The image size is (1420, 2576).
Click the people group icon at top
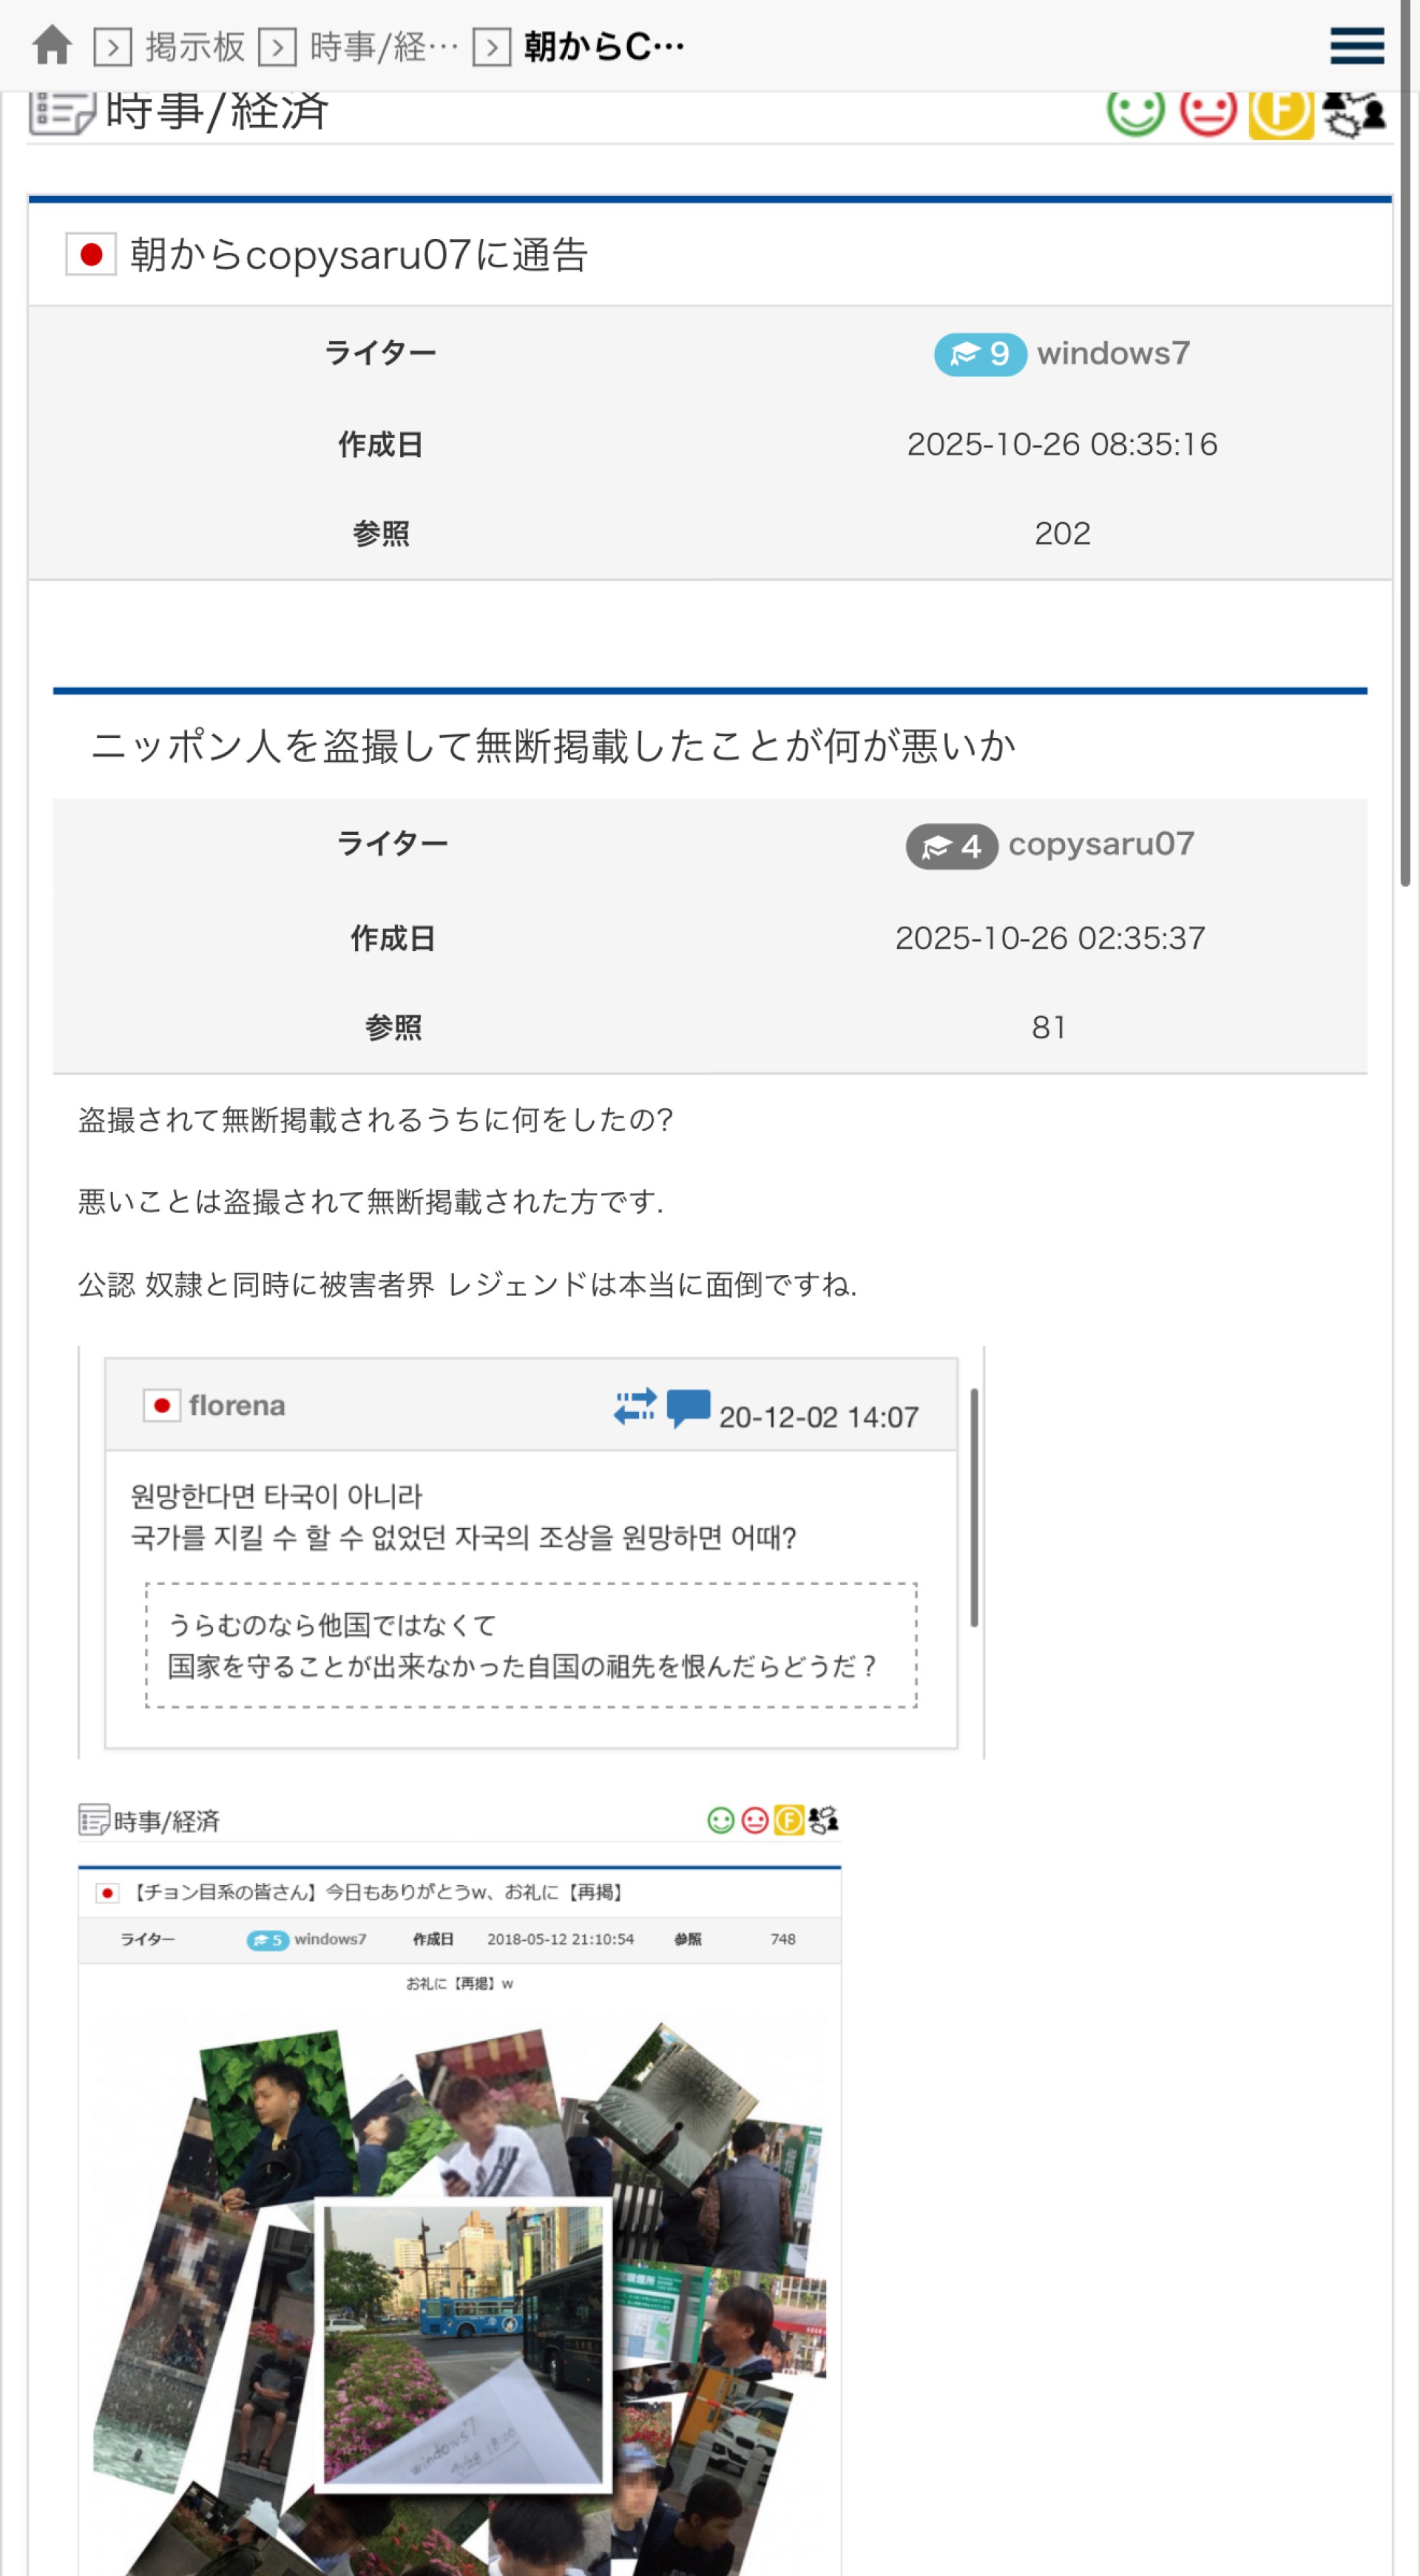coord(1354,113)
